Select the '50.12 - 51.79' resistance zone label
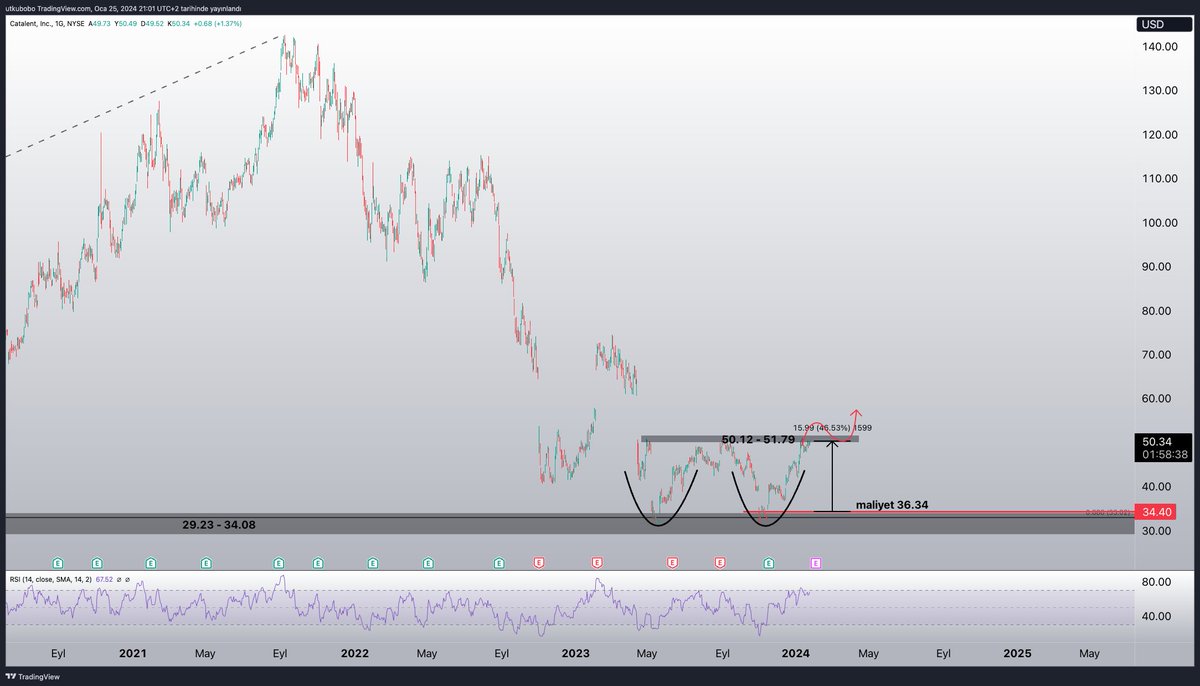Viewport: 1200px width, 686px height. [x=757, y=439]
